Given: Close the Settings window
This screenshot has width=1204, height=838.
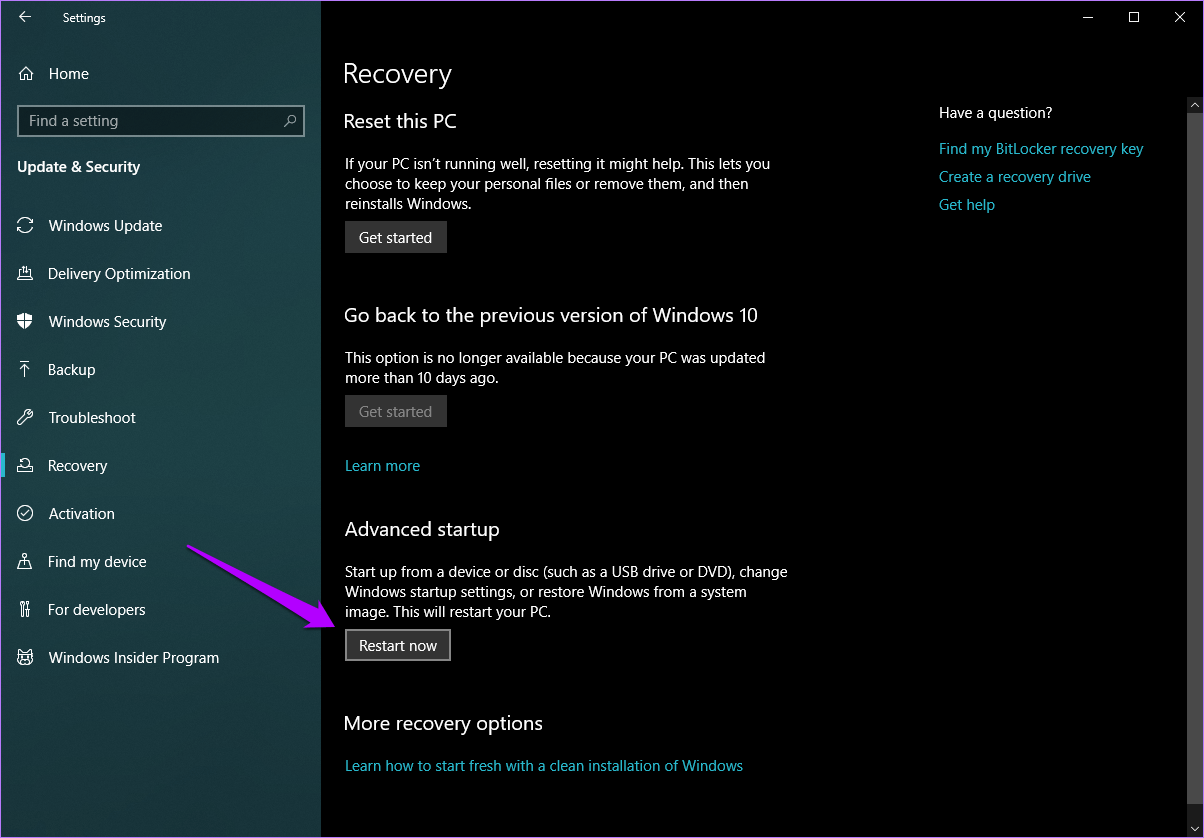Looking at the screenshot, I should [1180, 17].
